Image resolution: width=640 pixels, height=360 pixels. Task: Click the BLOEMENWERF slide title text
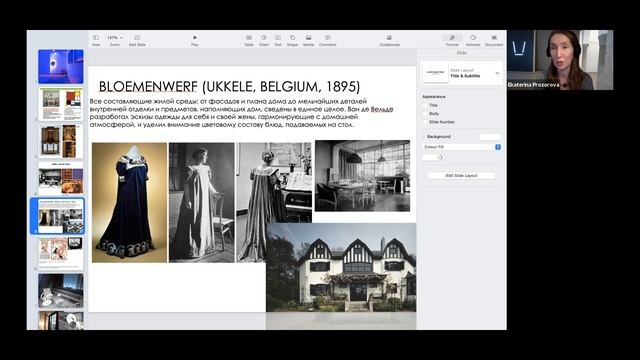click(229, 87)
